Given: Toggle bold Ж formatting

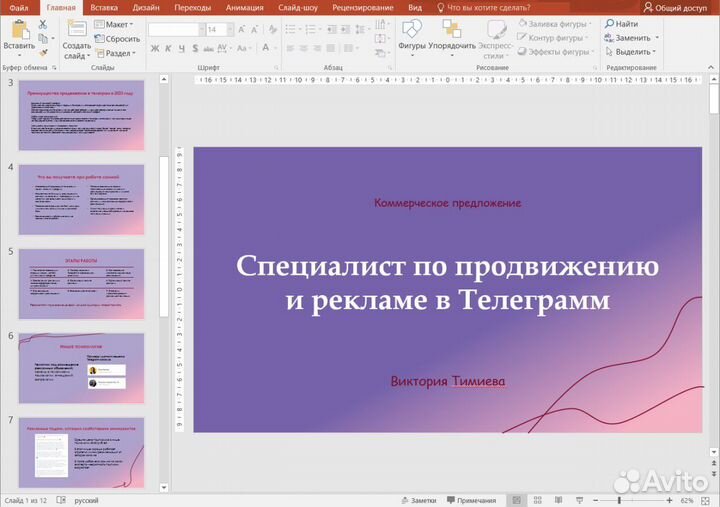Looking at the screenshot, I should pyautogui.click(x=155, y=48).
